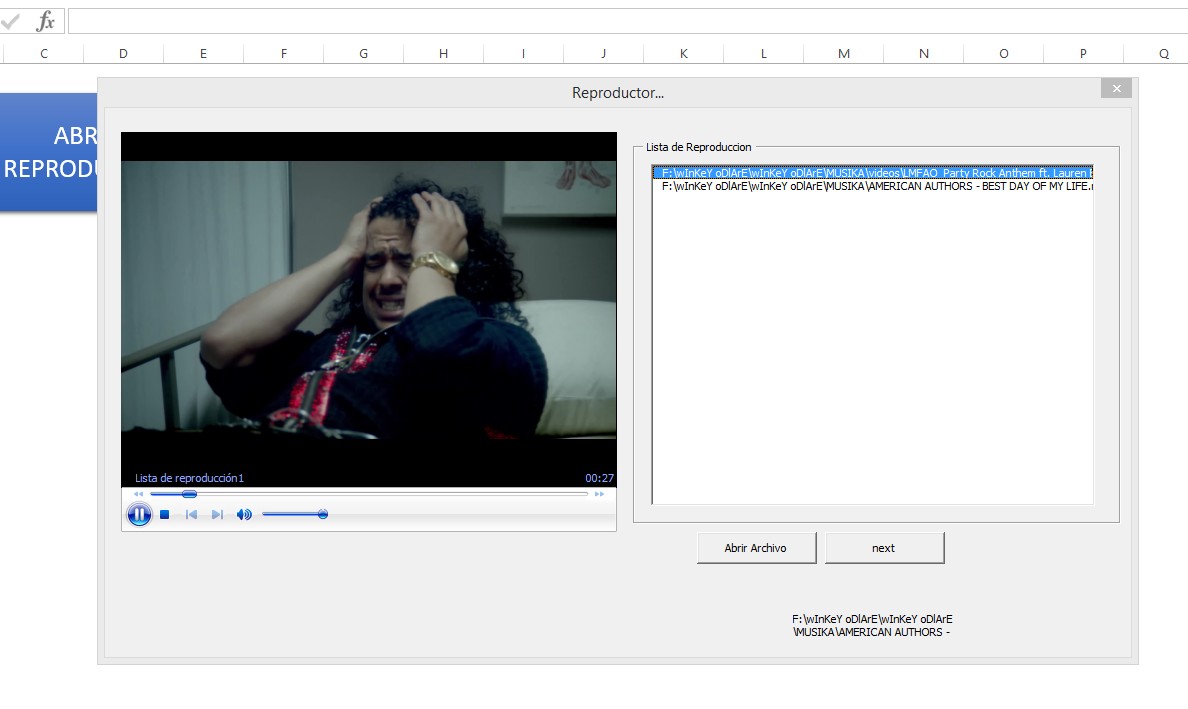
Task: Click the fx insert function icon
Action: pyautogui.click(x=45, y=21)
